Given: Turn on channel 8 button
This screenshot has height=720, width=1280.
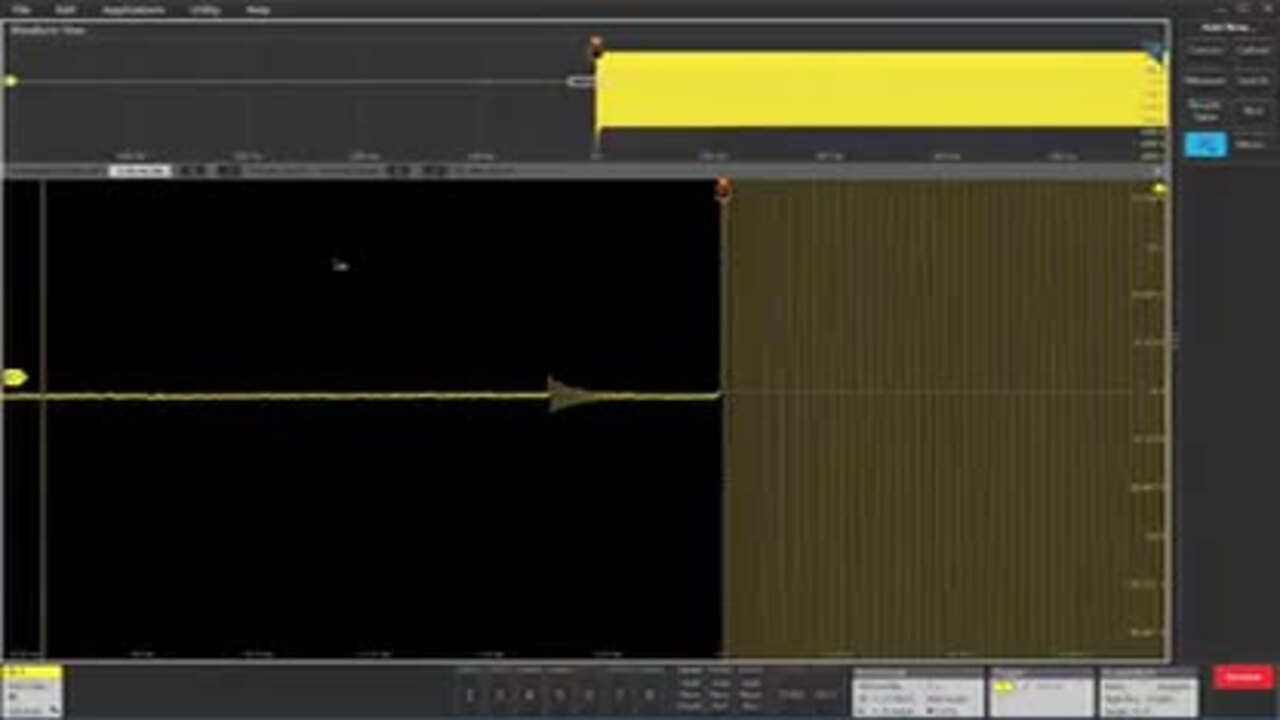Looking at the screenshot, I should (650, 695).
